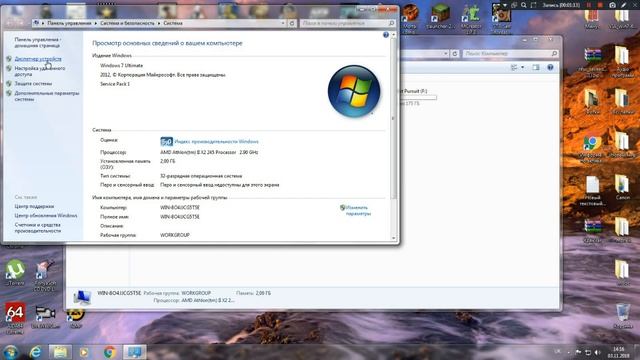
Task: Click the Action Center flag tray icon
Action: (578, 352)
